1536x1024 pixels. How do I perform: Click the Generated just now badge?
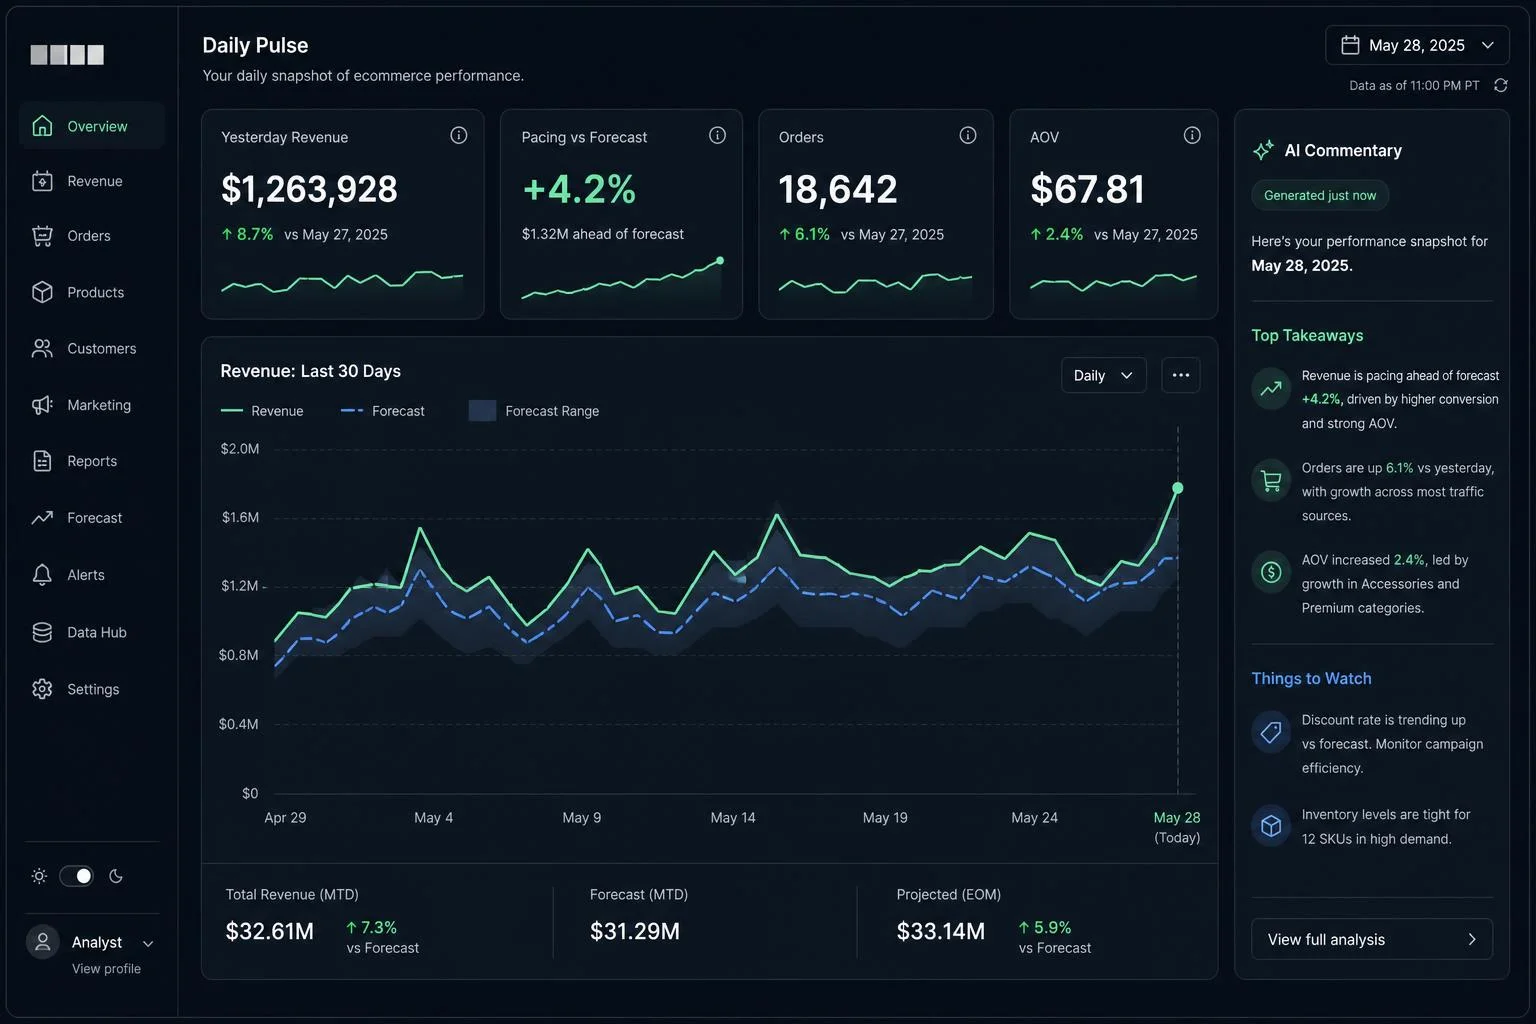1320,195
